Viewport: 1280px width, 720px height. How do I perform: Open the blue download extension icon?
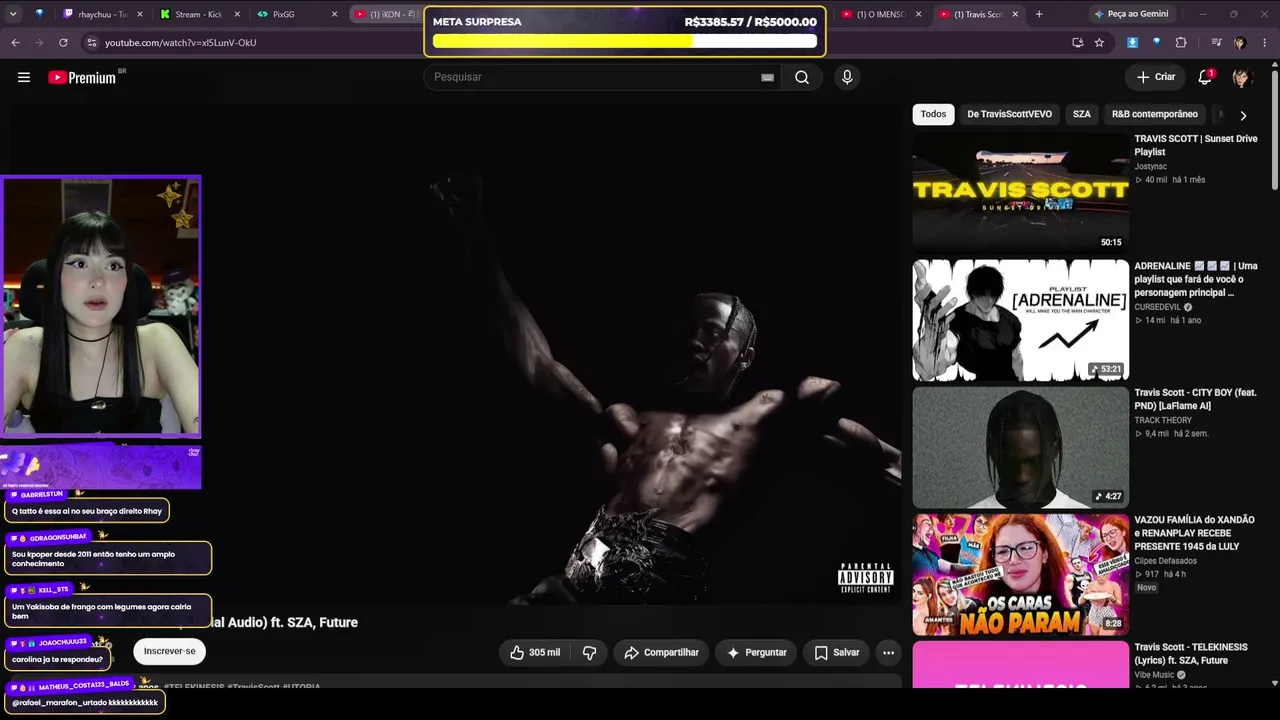(x=1132, y=42)
